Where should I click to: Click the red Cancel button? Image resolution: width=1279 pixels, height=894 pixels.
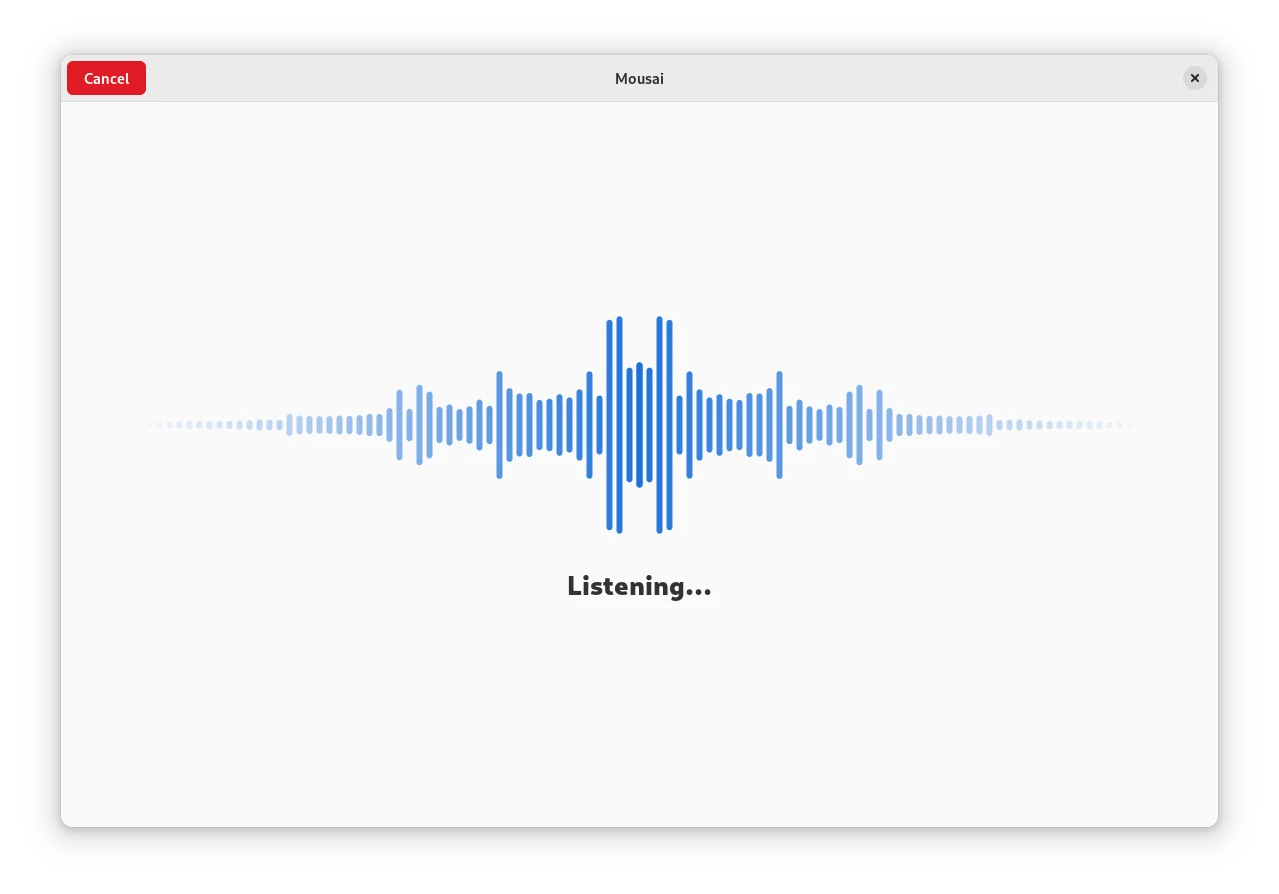tap(106, 78)
